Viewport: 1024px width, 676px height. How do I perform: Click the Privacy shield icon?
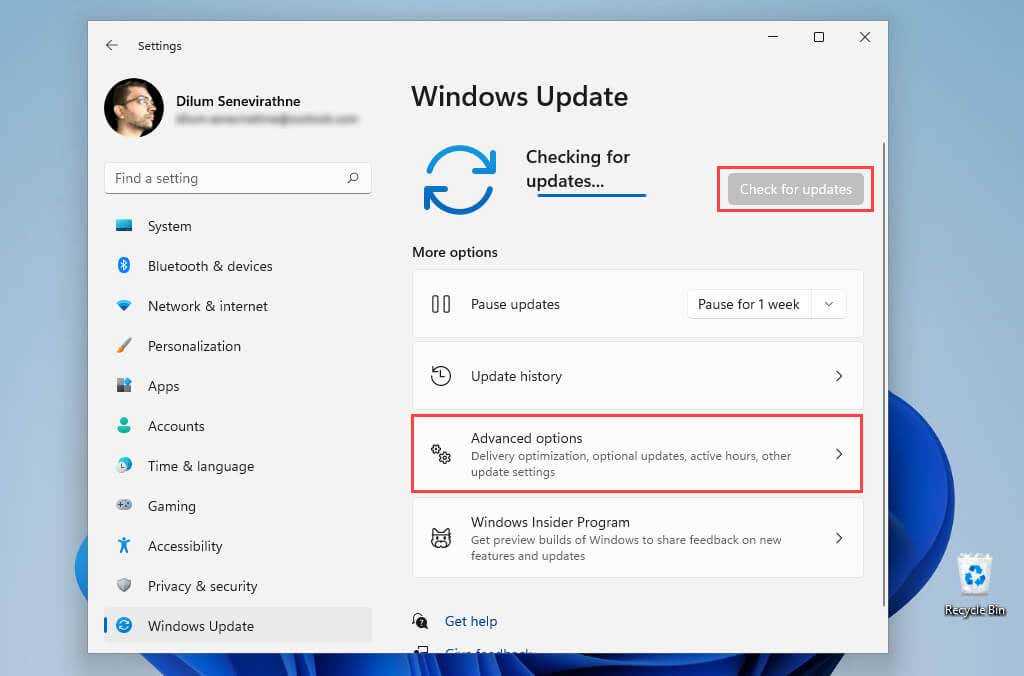124,585
